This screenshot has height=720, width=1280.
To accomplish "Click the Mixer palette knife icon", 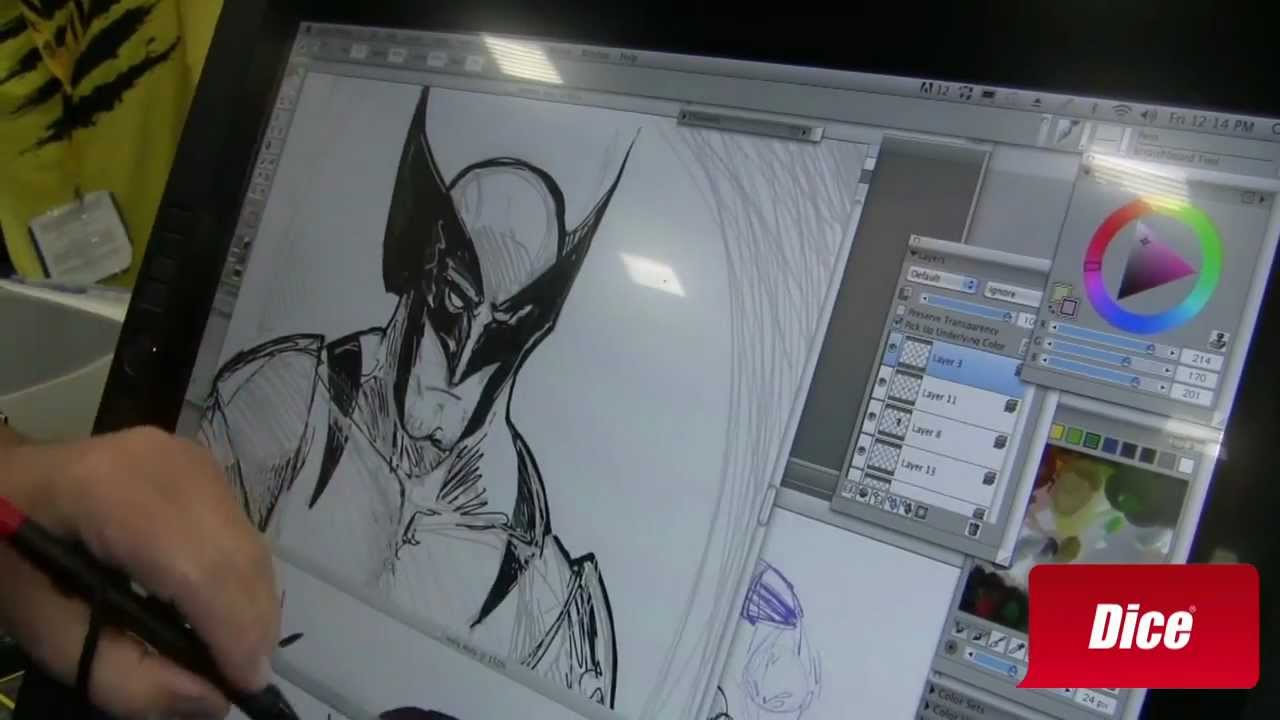I will 998,642.
